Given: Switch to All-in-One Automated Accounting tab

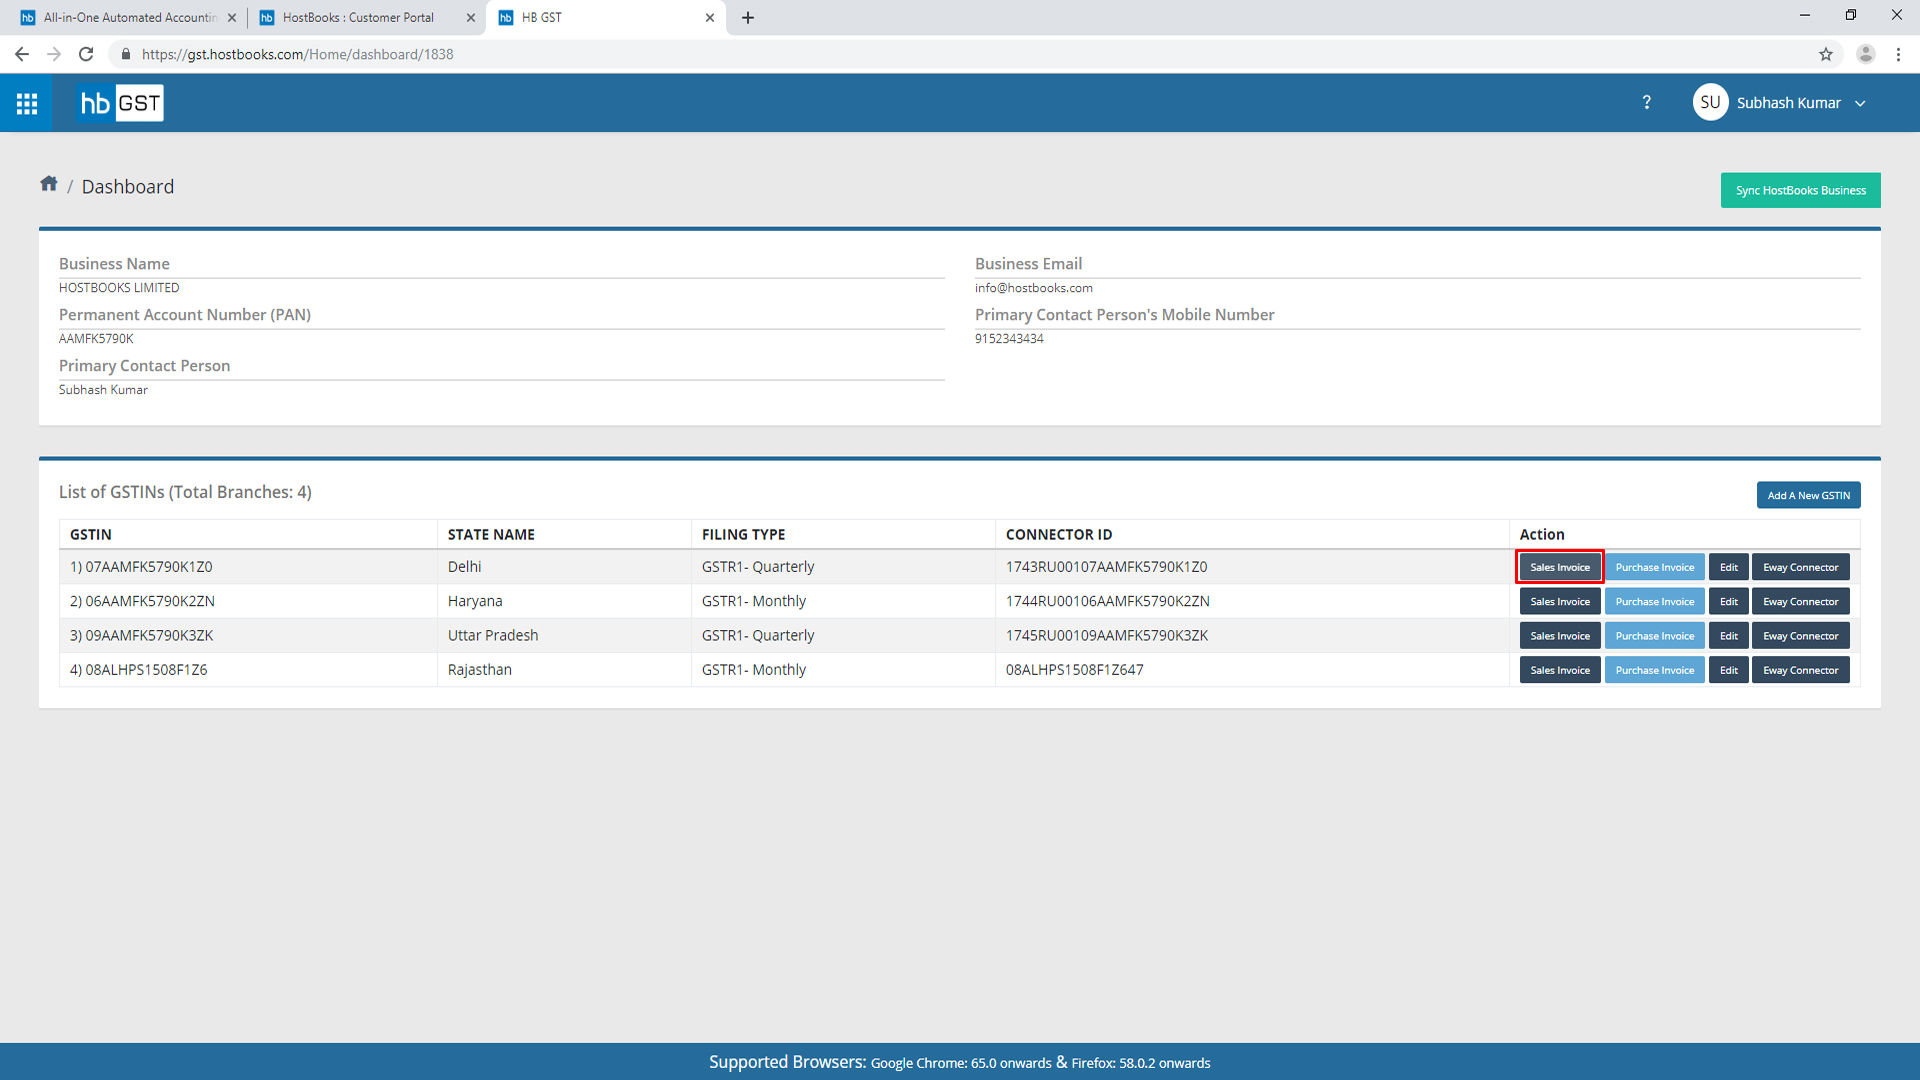Looking at the screenshot, I should click(x=128, y=18).
